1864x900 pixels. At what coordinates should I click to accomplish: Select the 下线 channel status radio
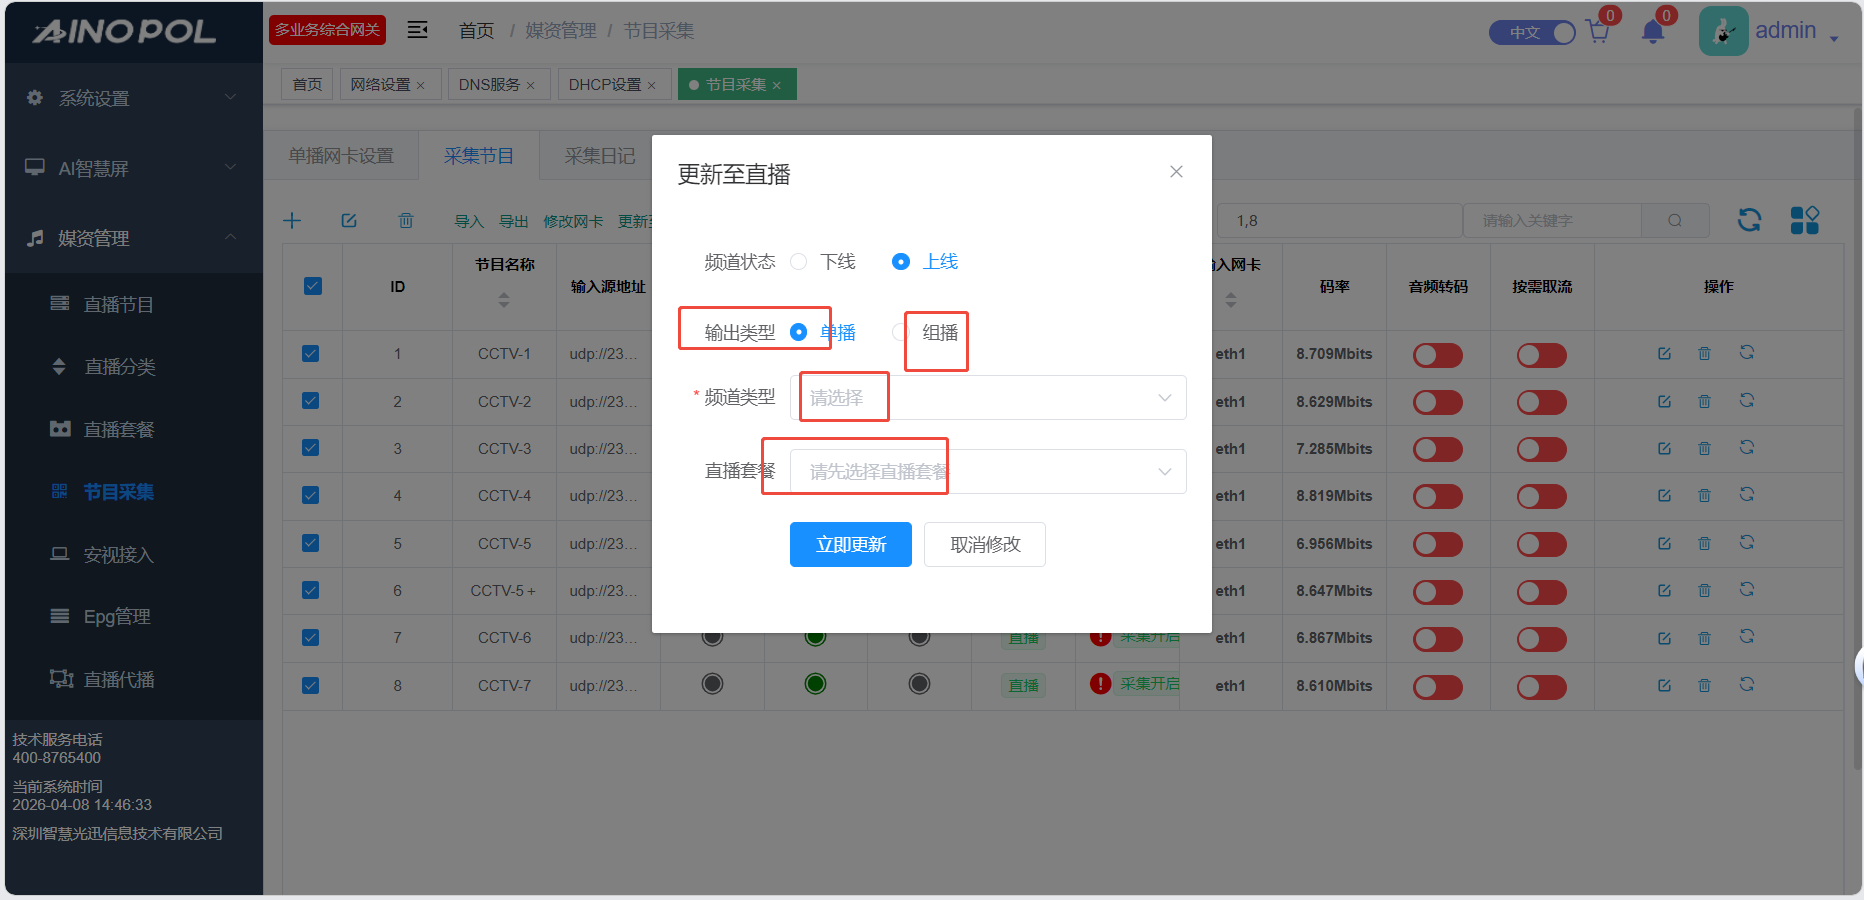(799, 262)
